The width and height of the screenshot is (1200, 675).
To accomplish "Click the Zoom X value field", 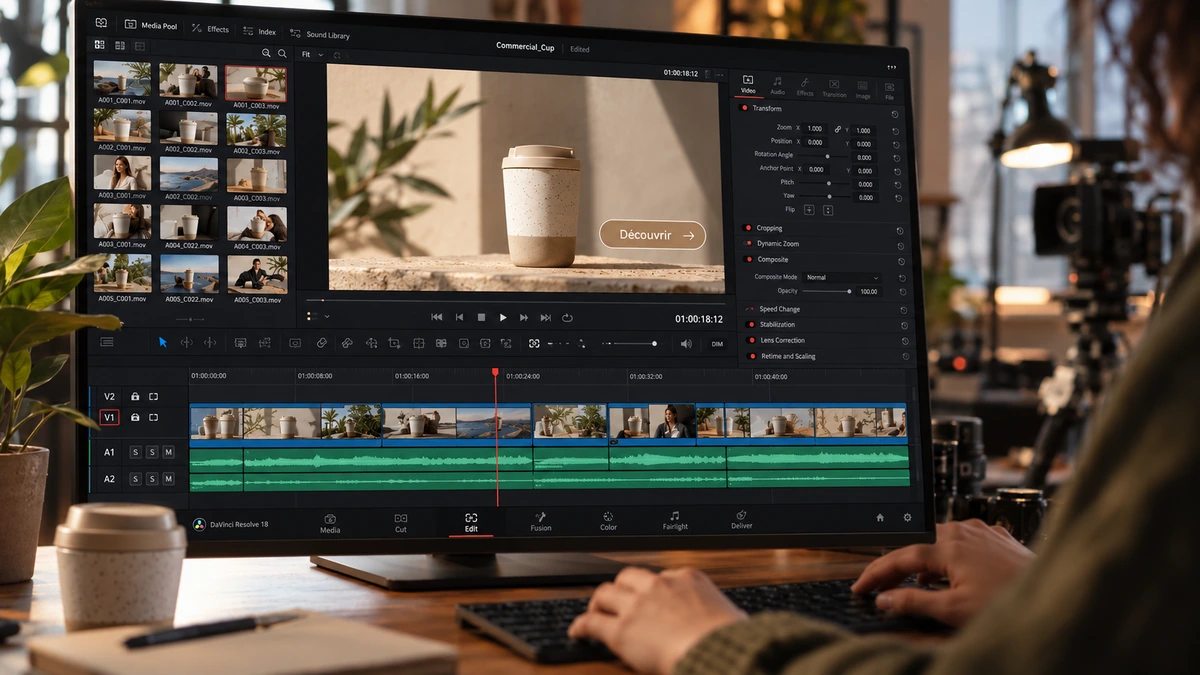I will 815,129.
